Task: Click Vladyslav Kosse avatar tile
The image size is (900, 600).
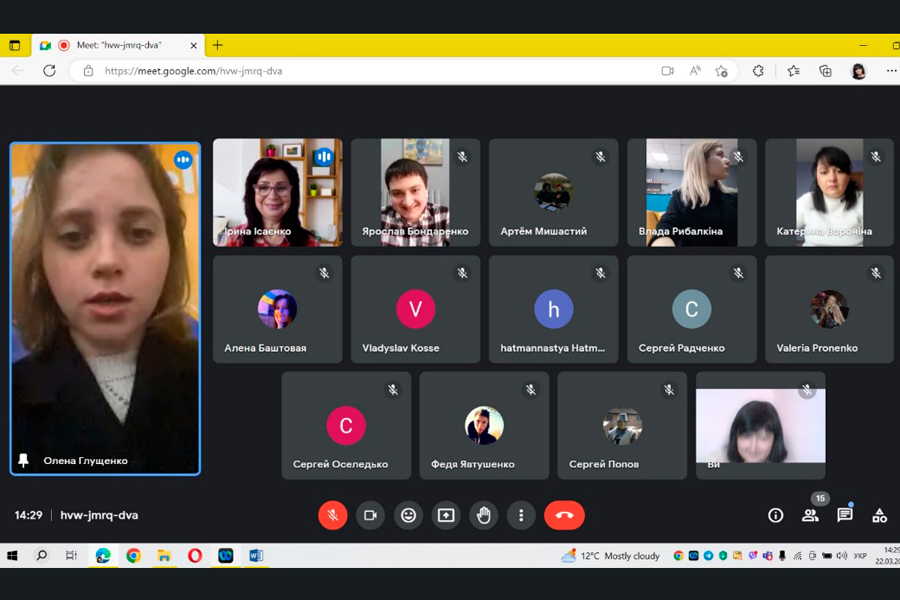Action: click(416, 309)
